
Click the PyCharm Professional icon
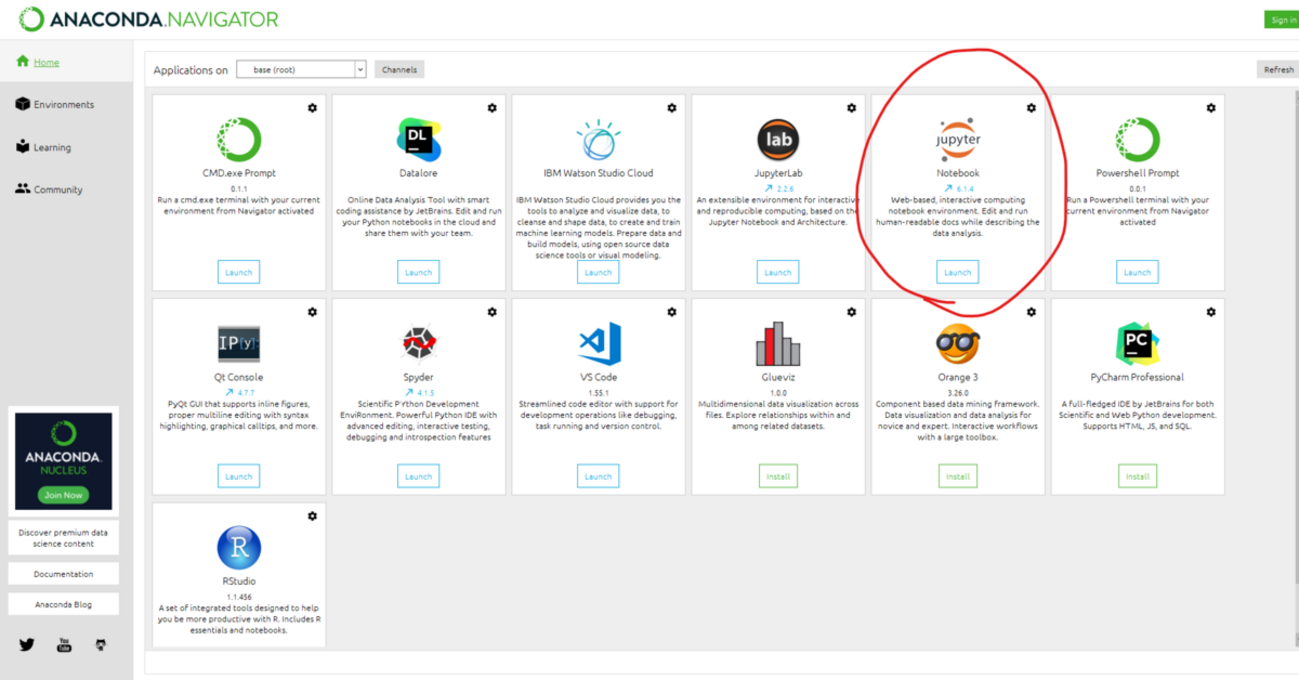[1137, 344]
